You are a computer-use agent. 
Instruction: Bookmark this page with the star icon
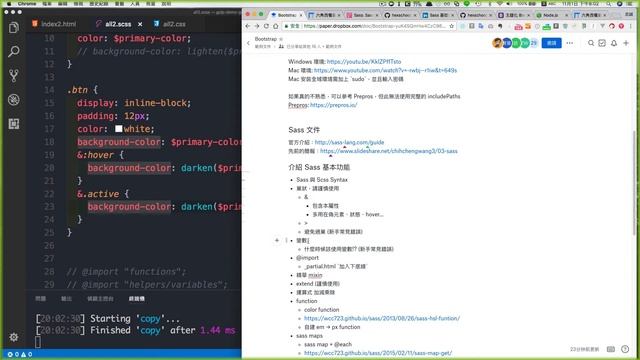click(x=451, y=26)
